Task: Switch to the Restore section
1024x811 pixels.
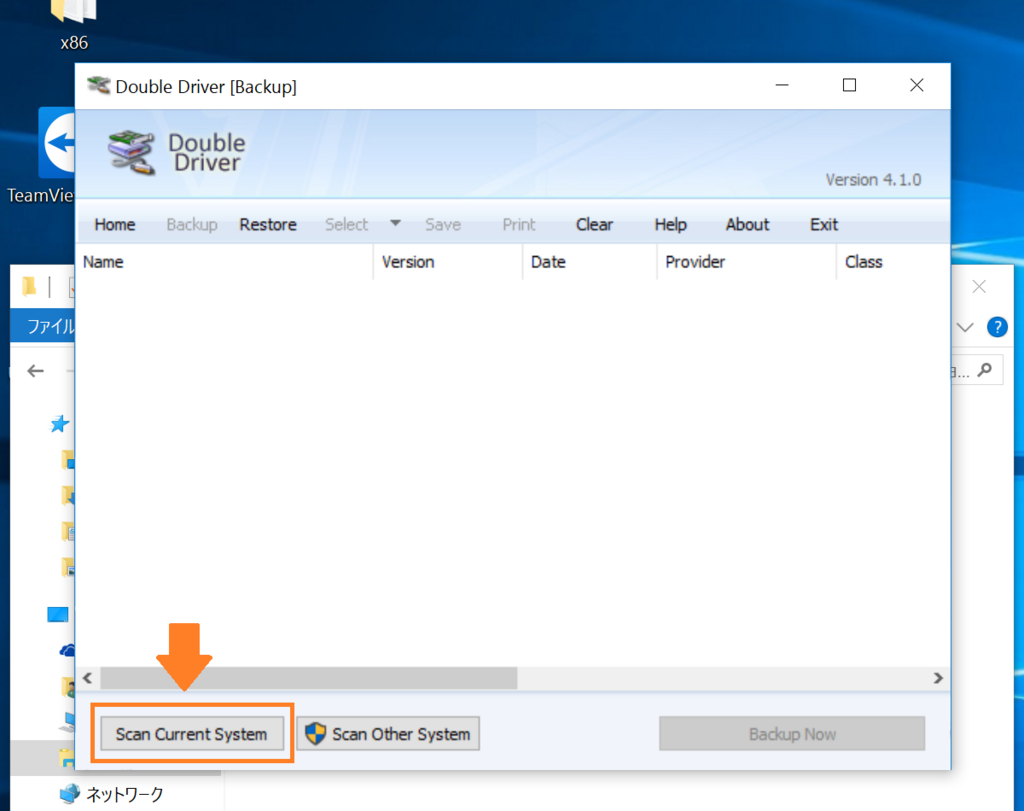Action: point(268,225)
